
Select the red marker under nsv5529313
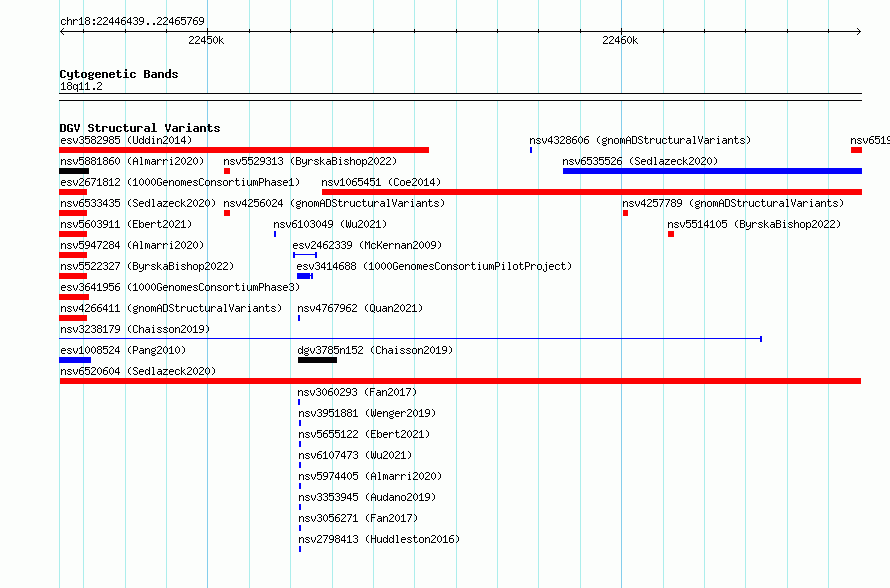(x=227, y=171)
